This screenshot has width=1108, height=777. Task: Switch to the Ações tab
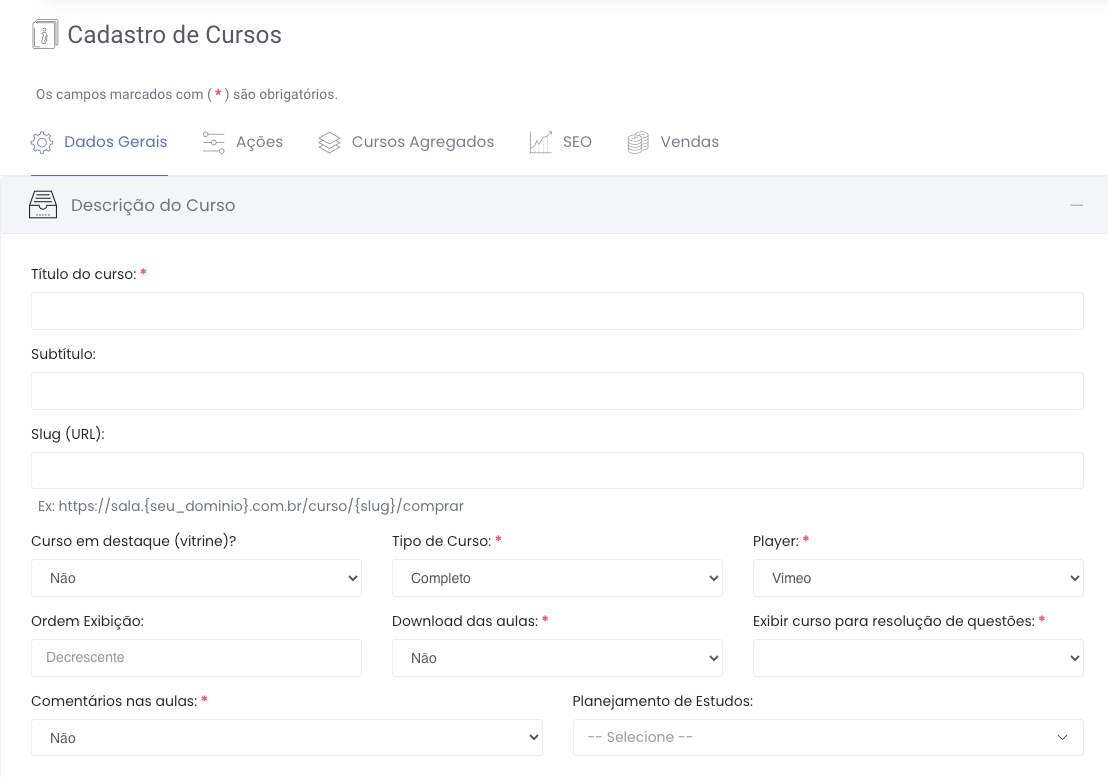pyautogui.click(x=259, y=142)
